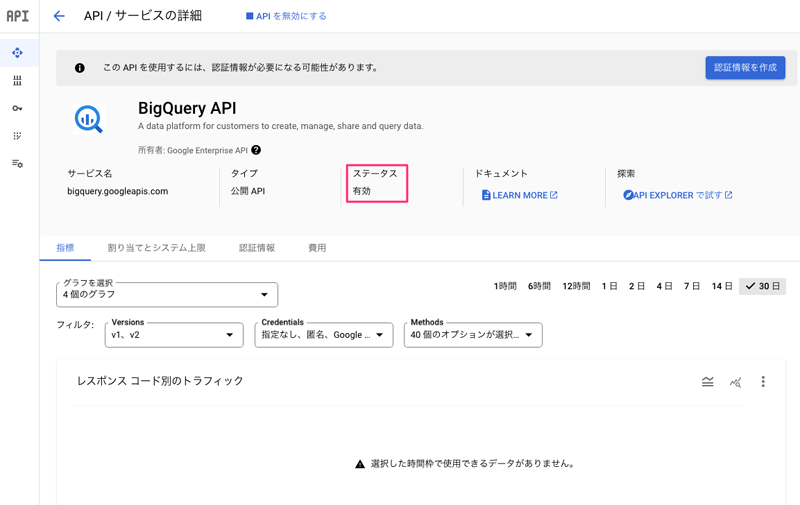Image resolution: width=800 pixels, height=505 pixels.
Task: Click the info icon in the credentials banner
Action: pyautogui.click(x=80, y=68)
